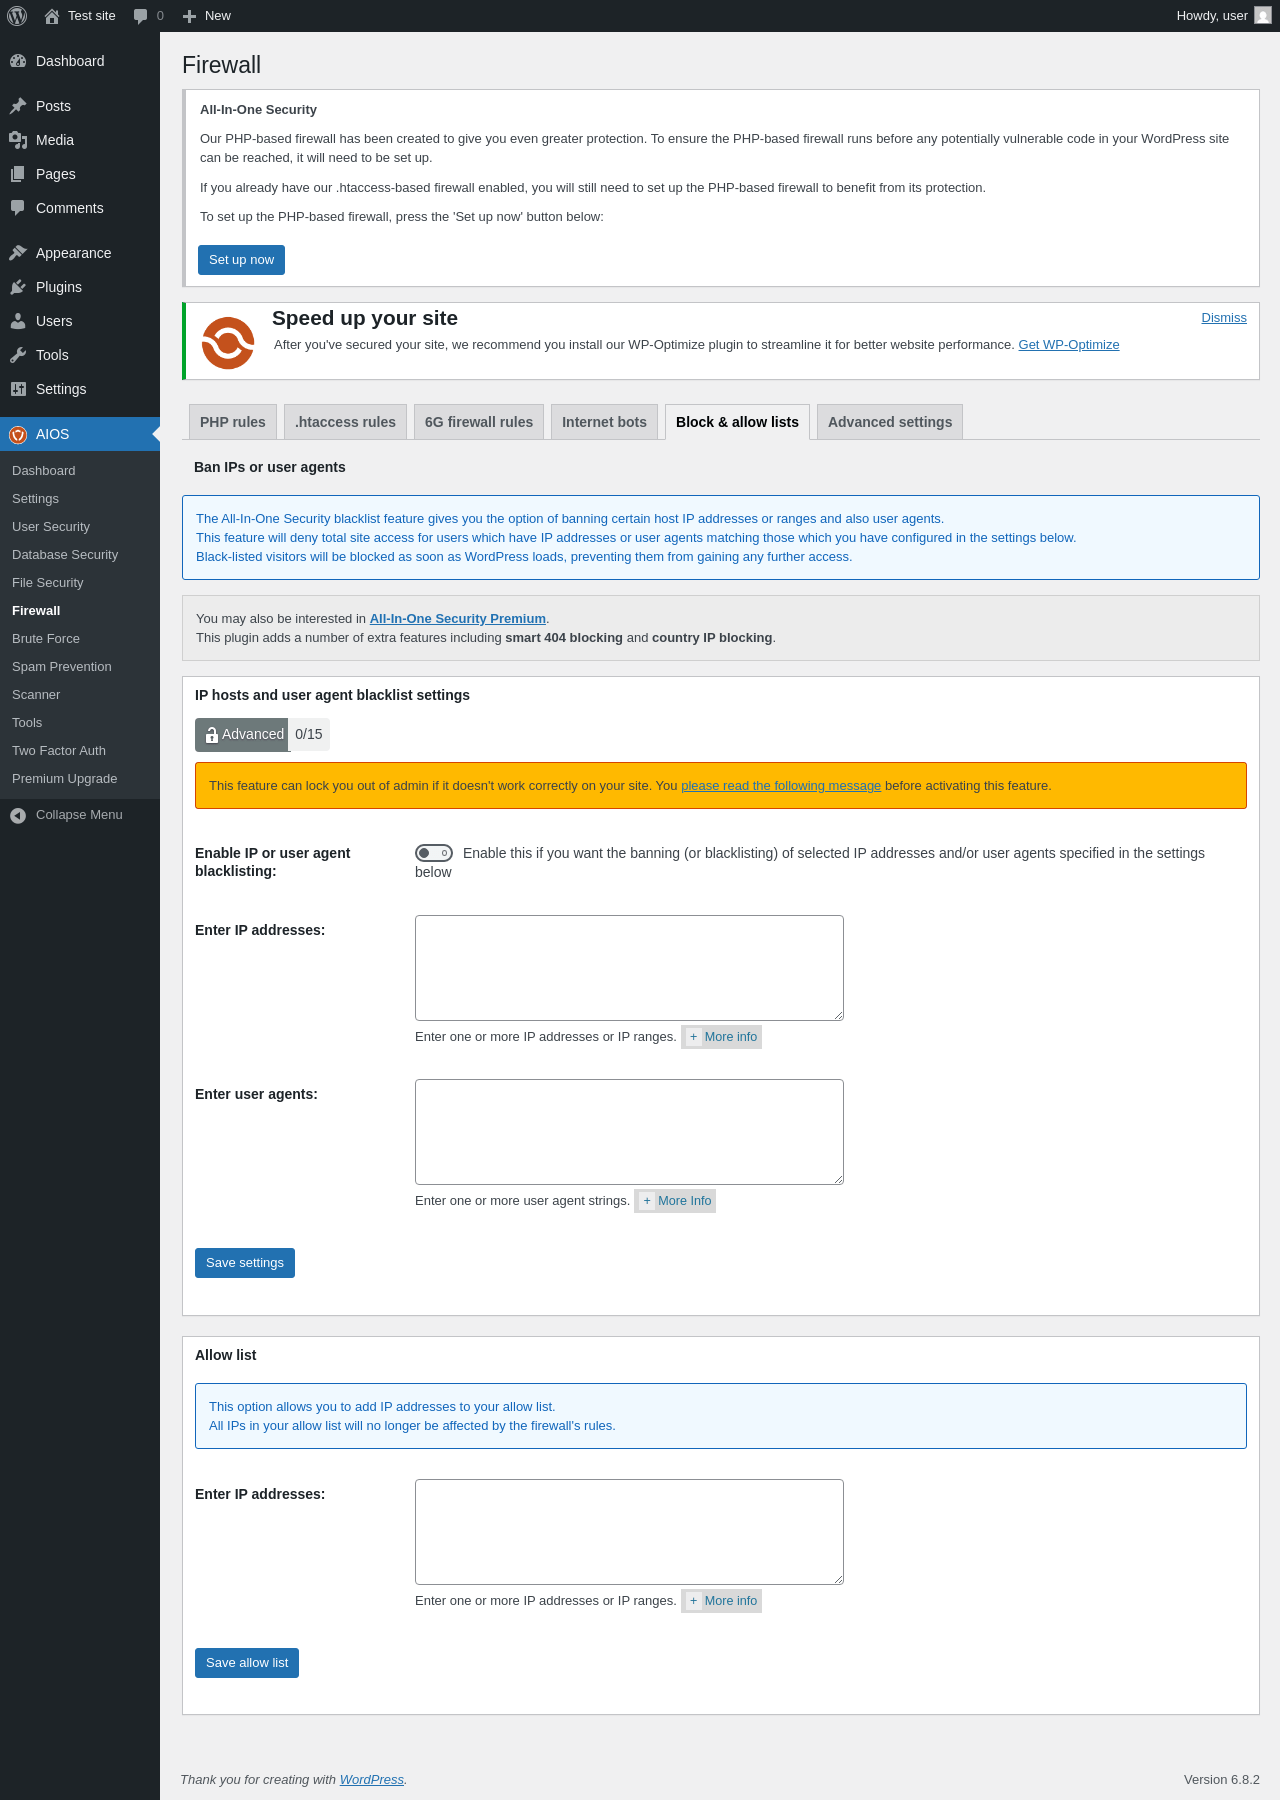The width and height of the screenshot is (1280, 1800).
Task: Open the comments bubble icon in admin bar
Action: coord(140,16)
